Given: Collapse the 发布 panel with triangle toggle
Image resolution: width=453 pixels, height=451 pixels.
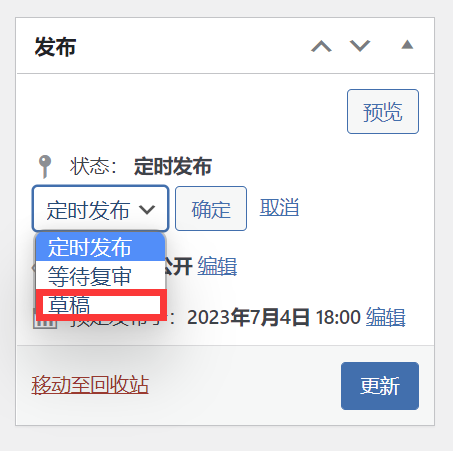Looking at the screenshot, I should (x=407, y=44).
